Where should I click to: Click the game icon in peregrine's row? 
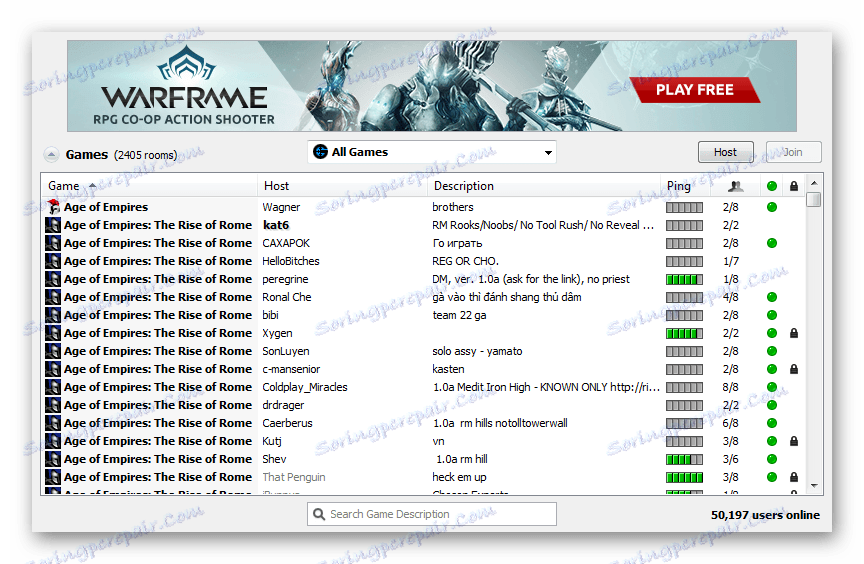click(x=53, y=279)
